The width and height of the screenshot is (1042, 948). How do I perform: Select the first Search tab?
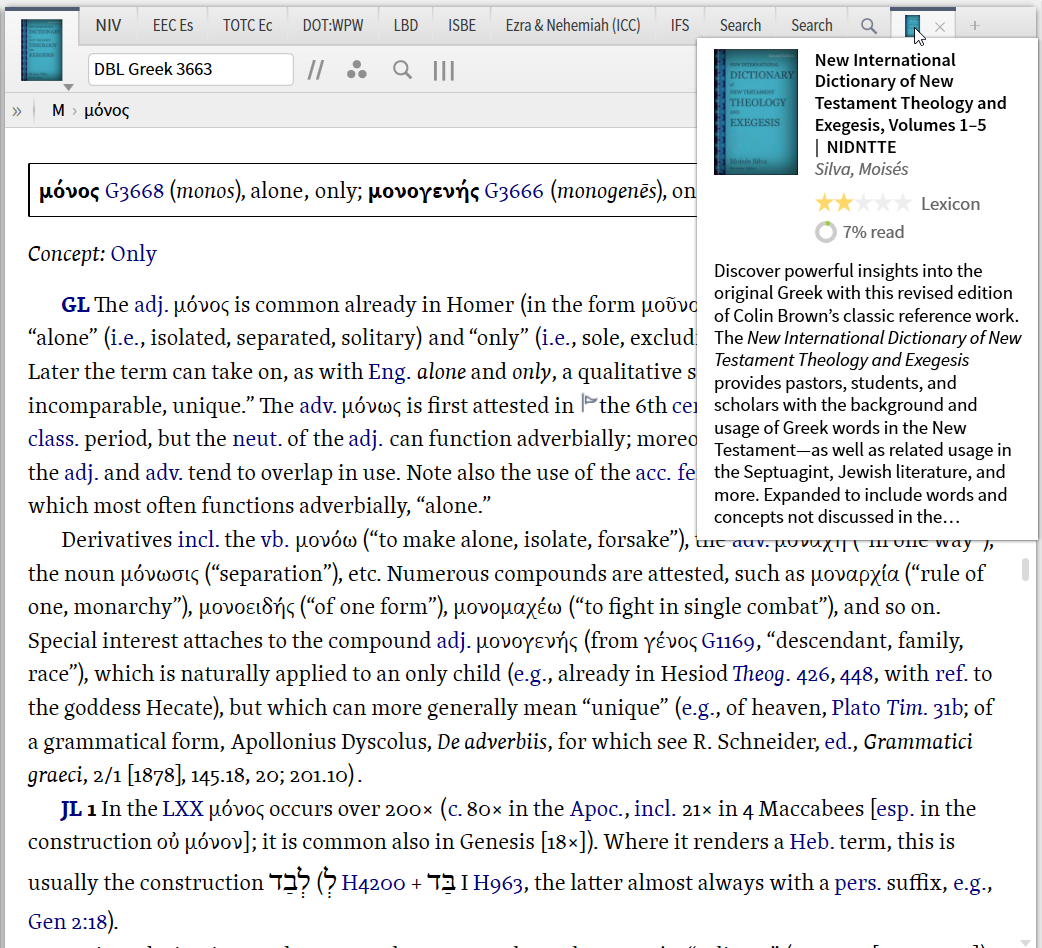pos(740,25)
